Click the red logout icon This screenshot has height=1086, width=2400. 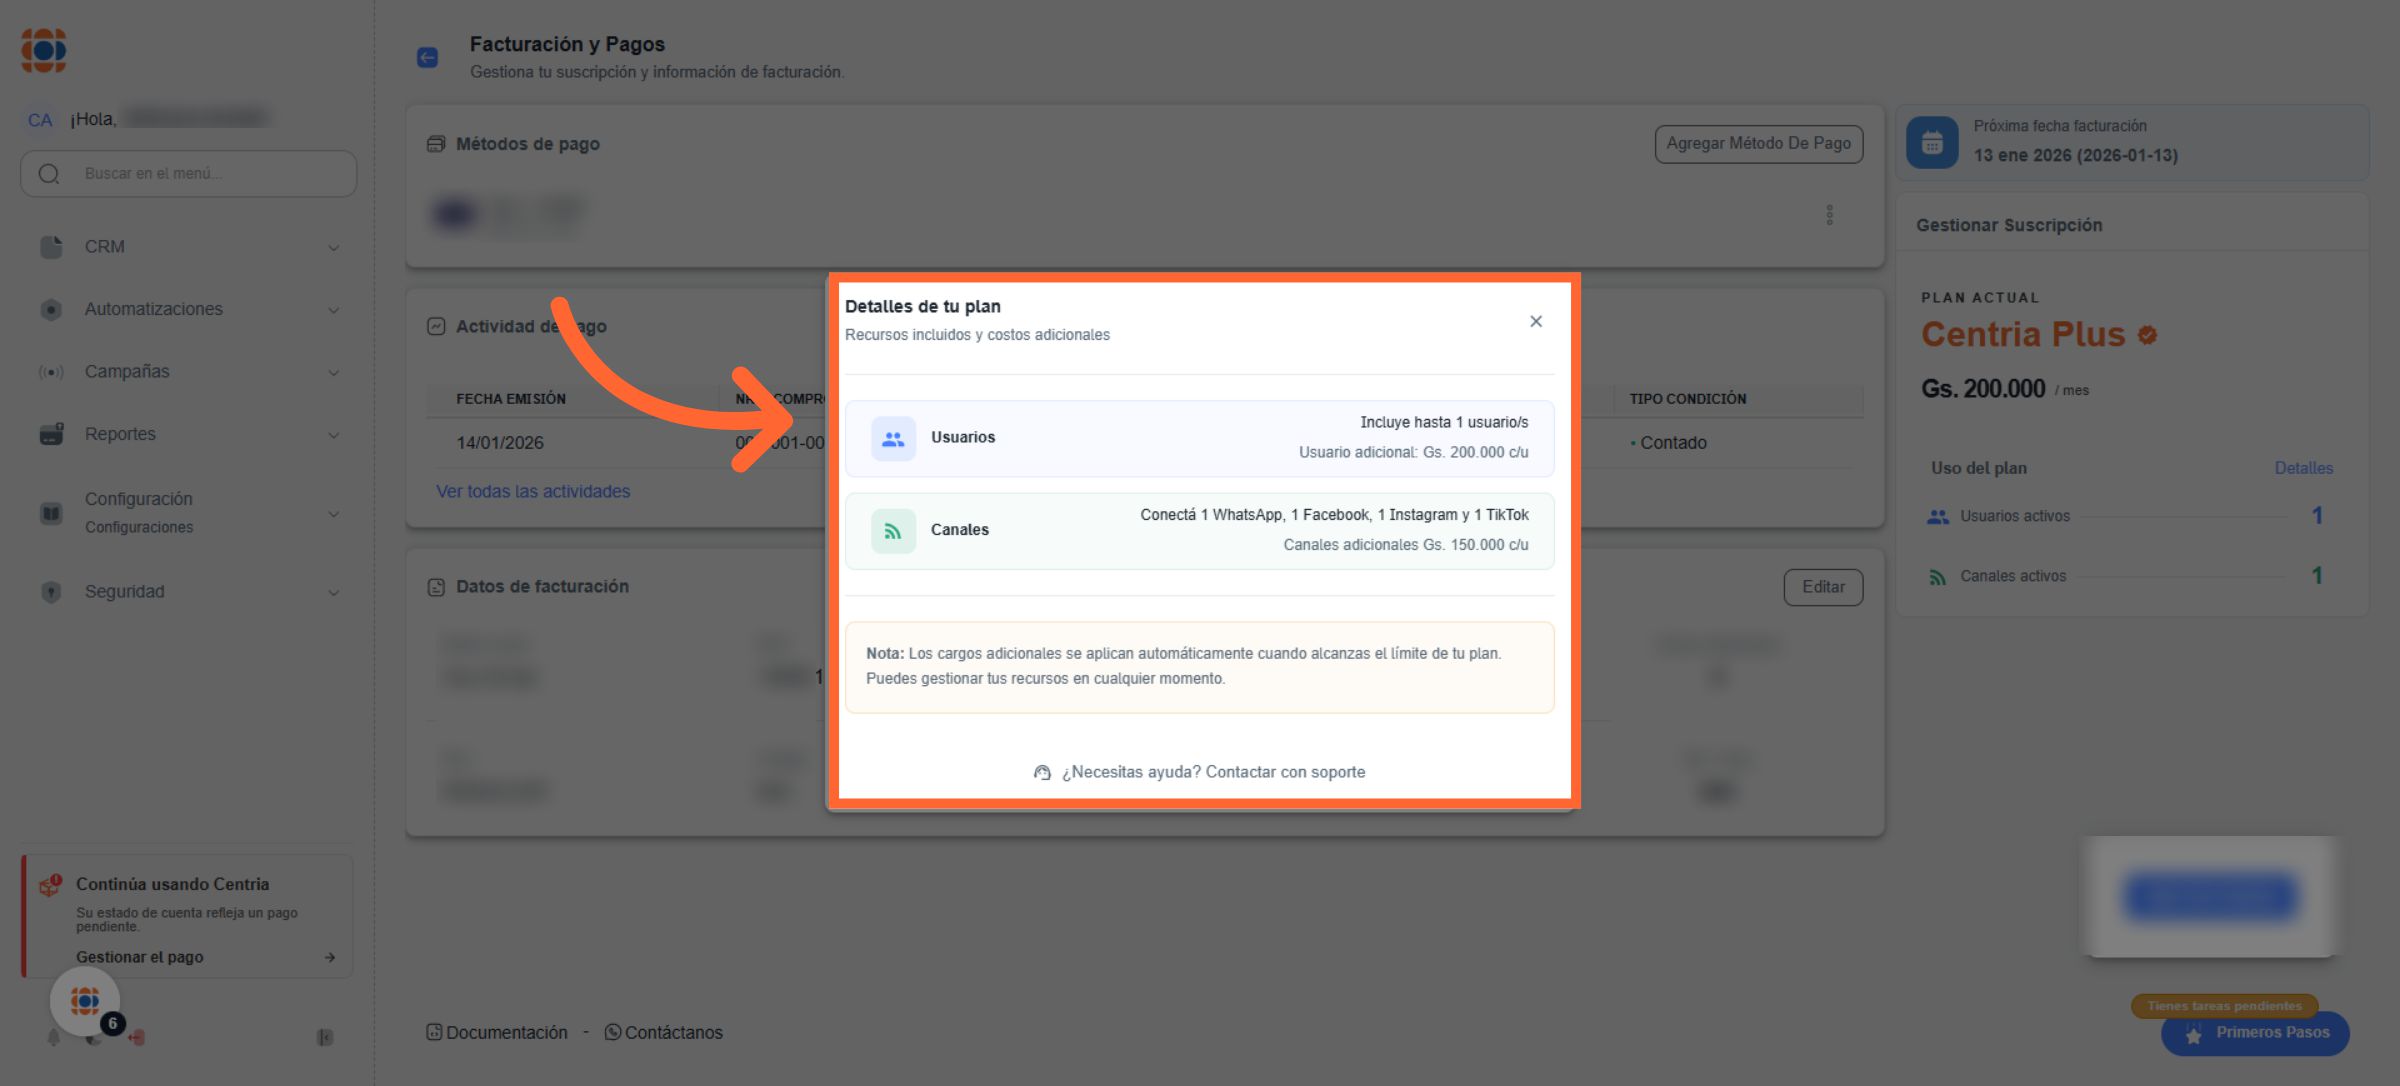pos(137,1038)
